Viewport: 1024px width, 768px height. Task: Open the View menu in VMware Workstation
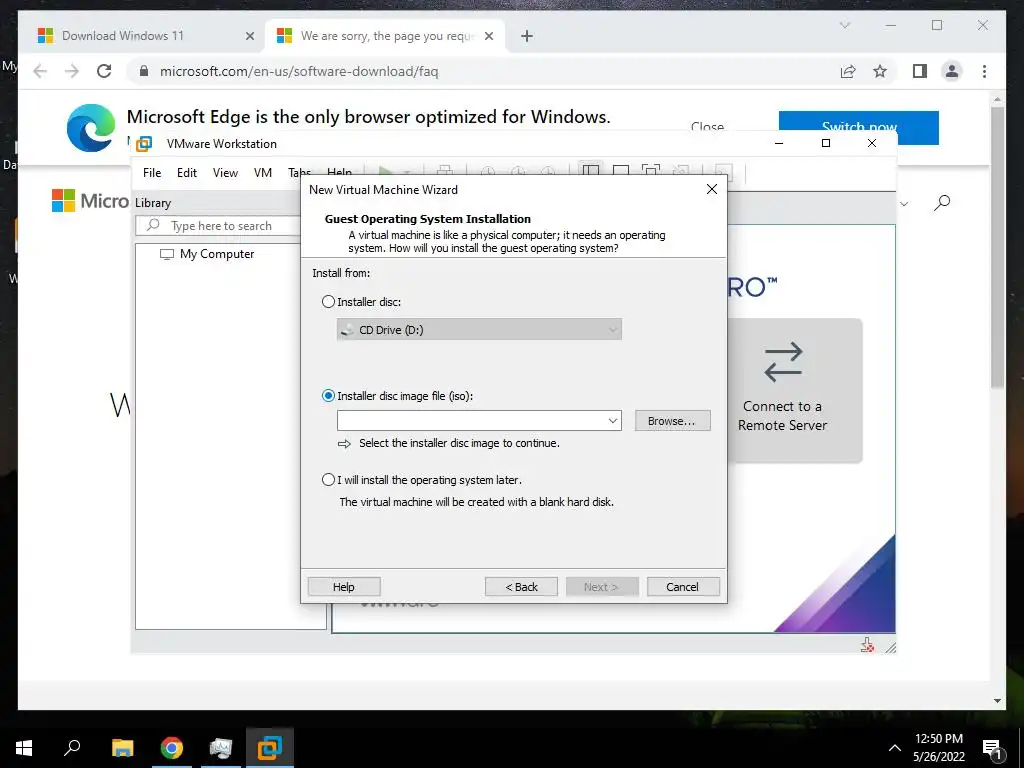point(225,173)
